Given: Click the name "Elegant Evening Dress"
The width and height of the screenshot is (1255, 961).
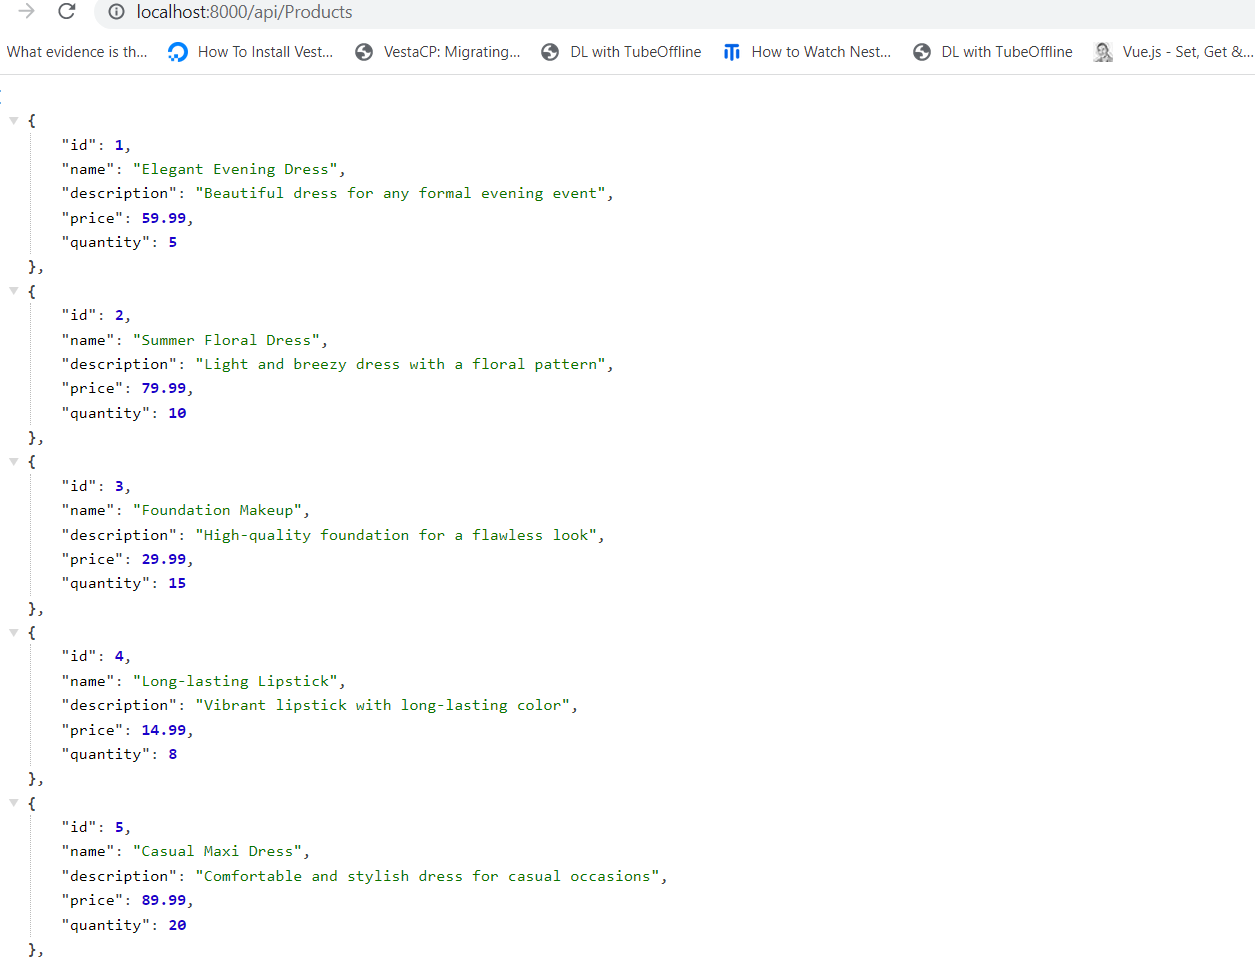Looking at the screenshot, I should point(235,169).
